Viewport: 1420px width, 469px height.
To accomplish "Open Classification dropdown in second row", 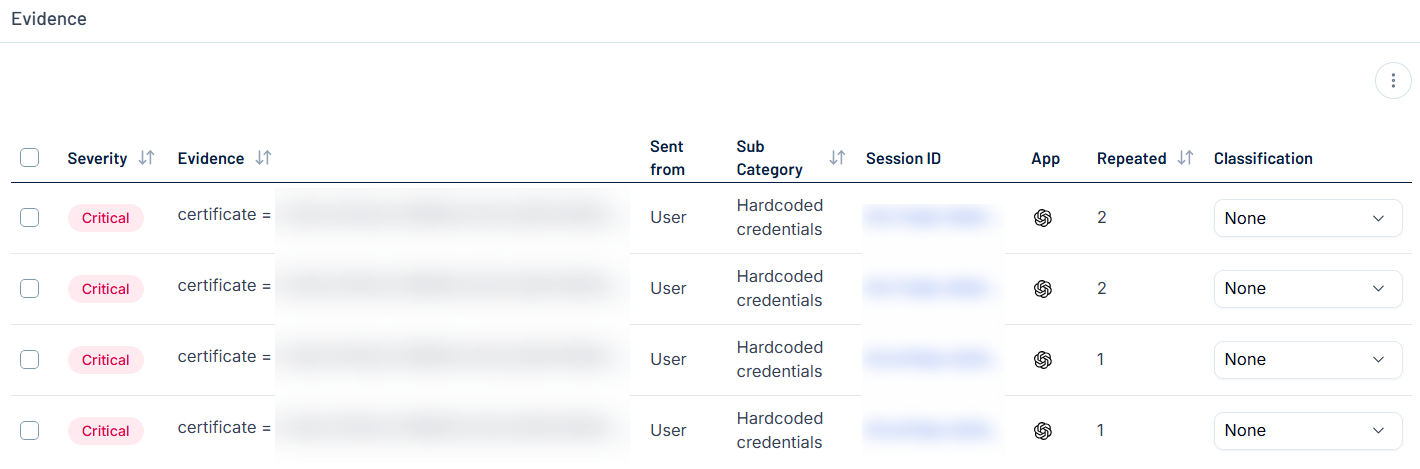I will pyautogui.click(x=1307, y=288).
